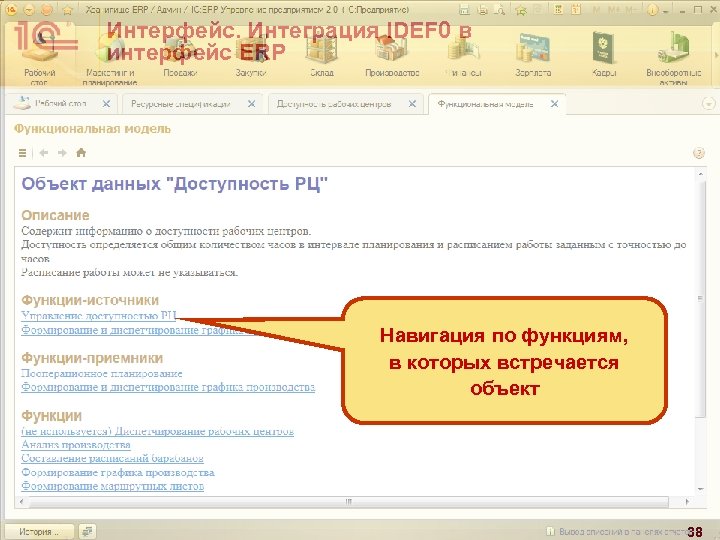Viewport: 720px width, 540px height.
Task: Click horizontal scroll left arrow
Action: 22,501
